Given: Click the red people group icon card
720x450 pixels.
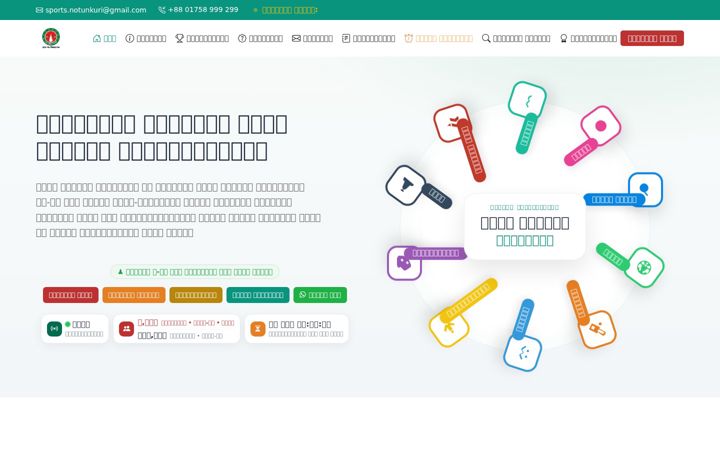Looking at the screenshot, I should tap(176, 329).
